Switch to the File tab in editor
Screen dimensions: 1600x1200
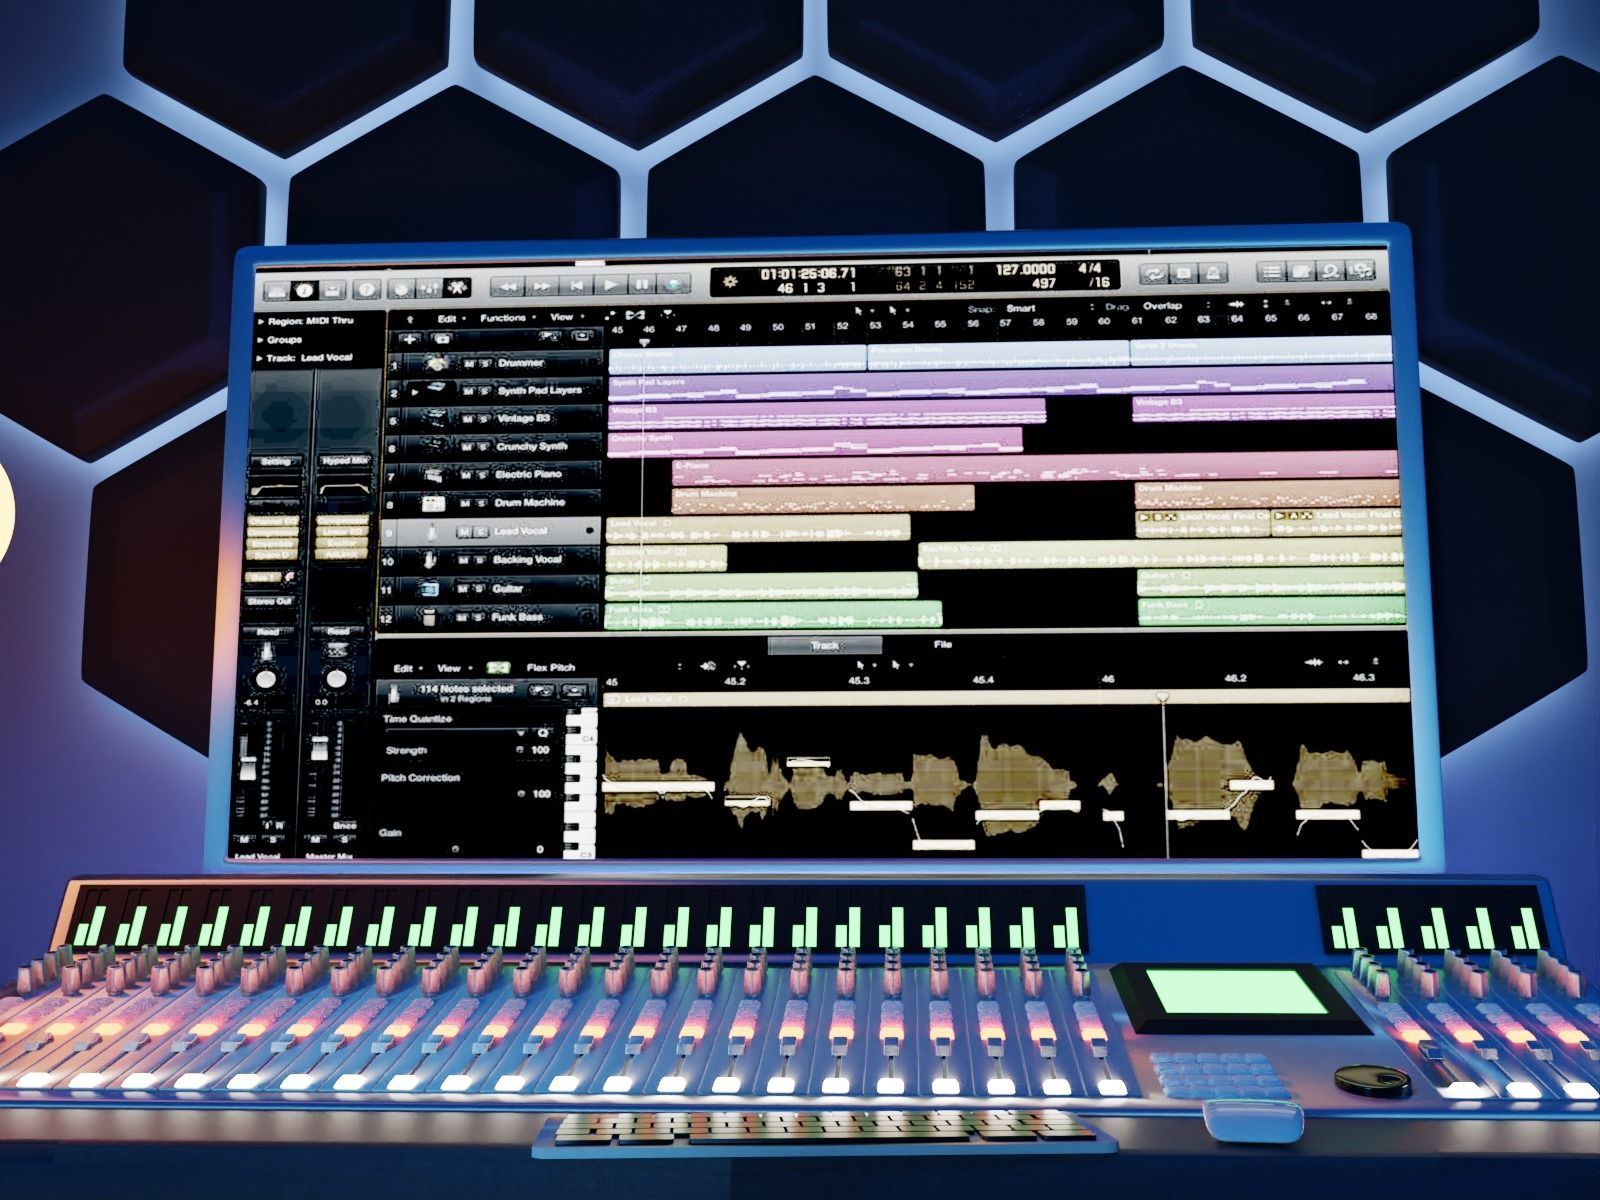(942, 644)
